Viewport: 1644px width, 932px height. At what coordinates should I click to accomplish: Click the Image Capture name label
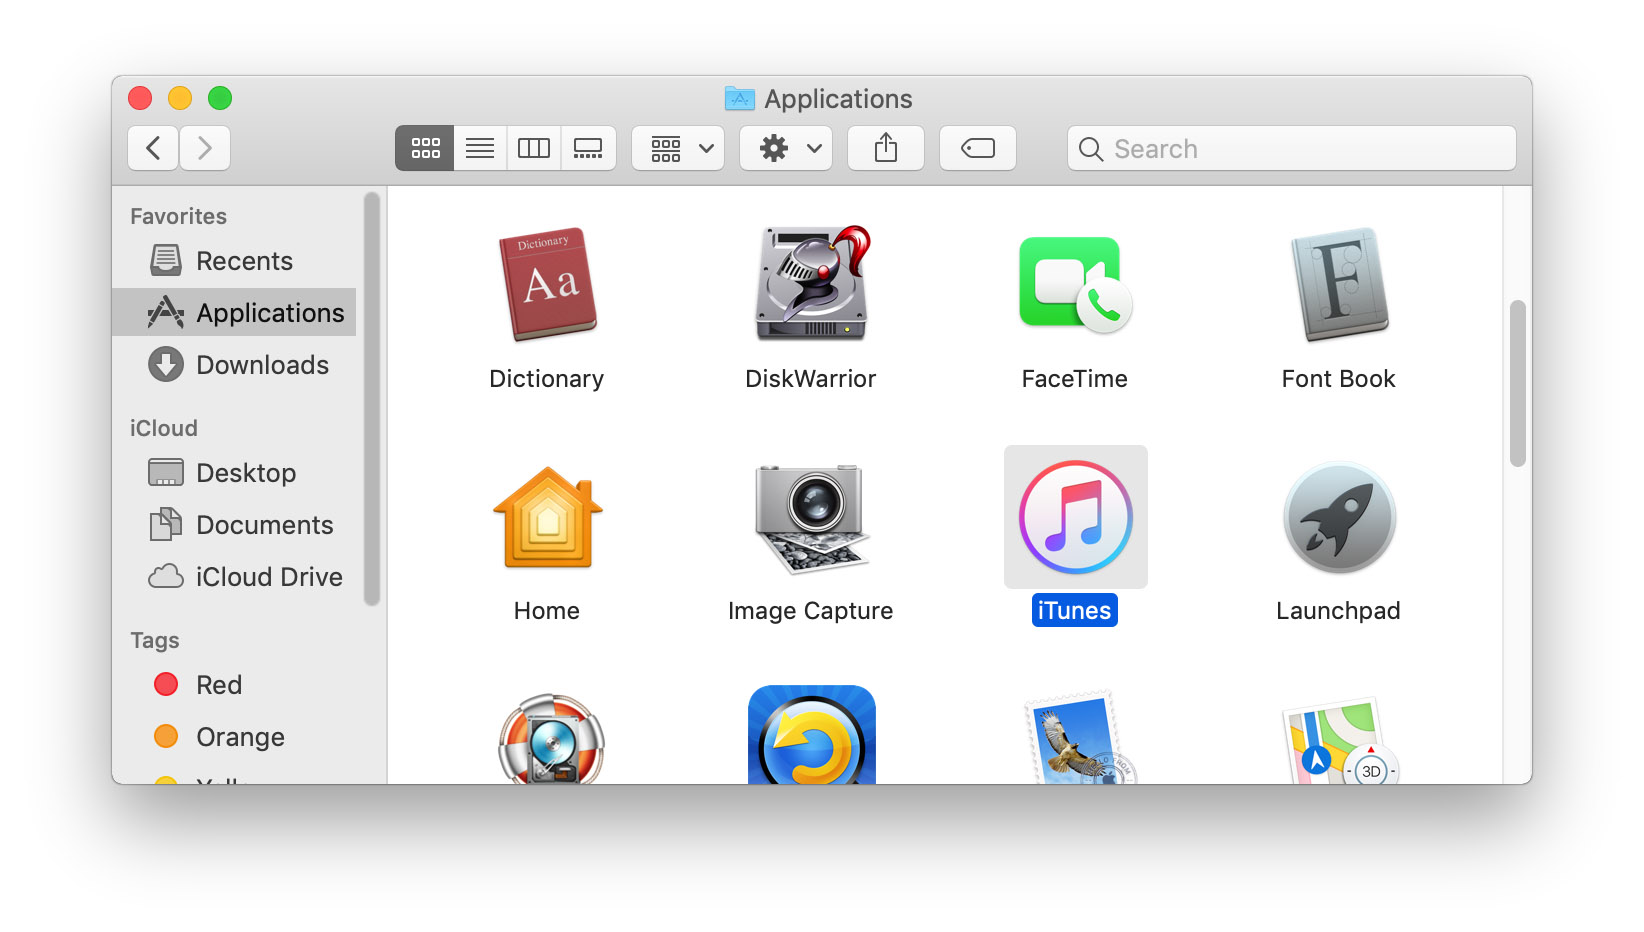coord(811,611)
